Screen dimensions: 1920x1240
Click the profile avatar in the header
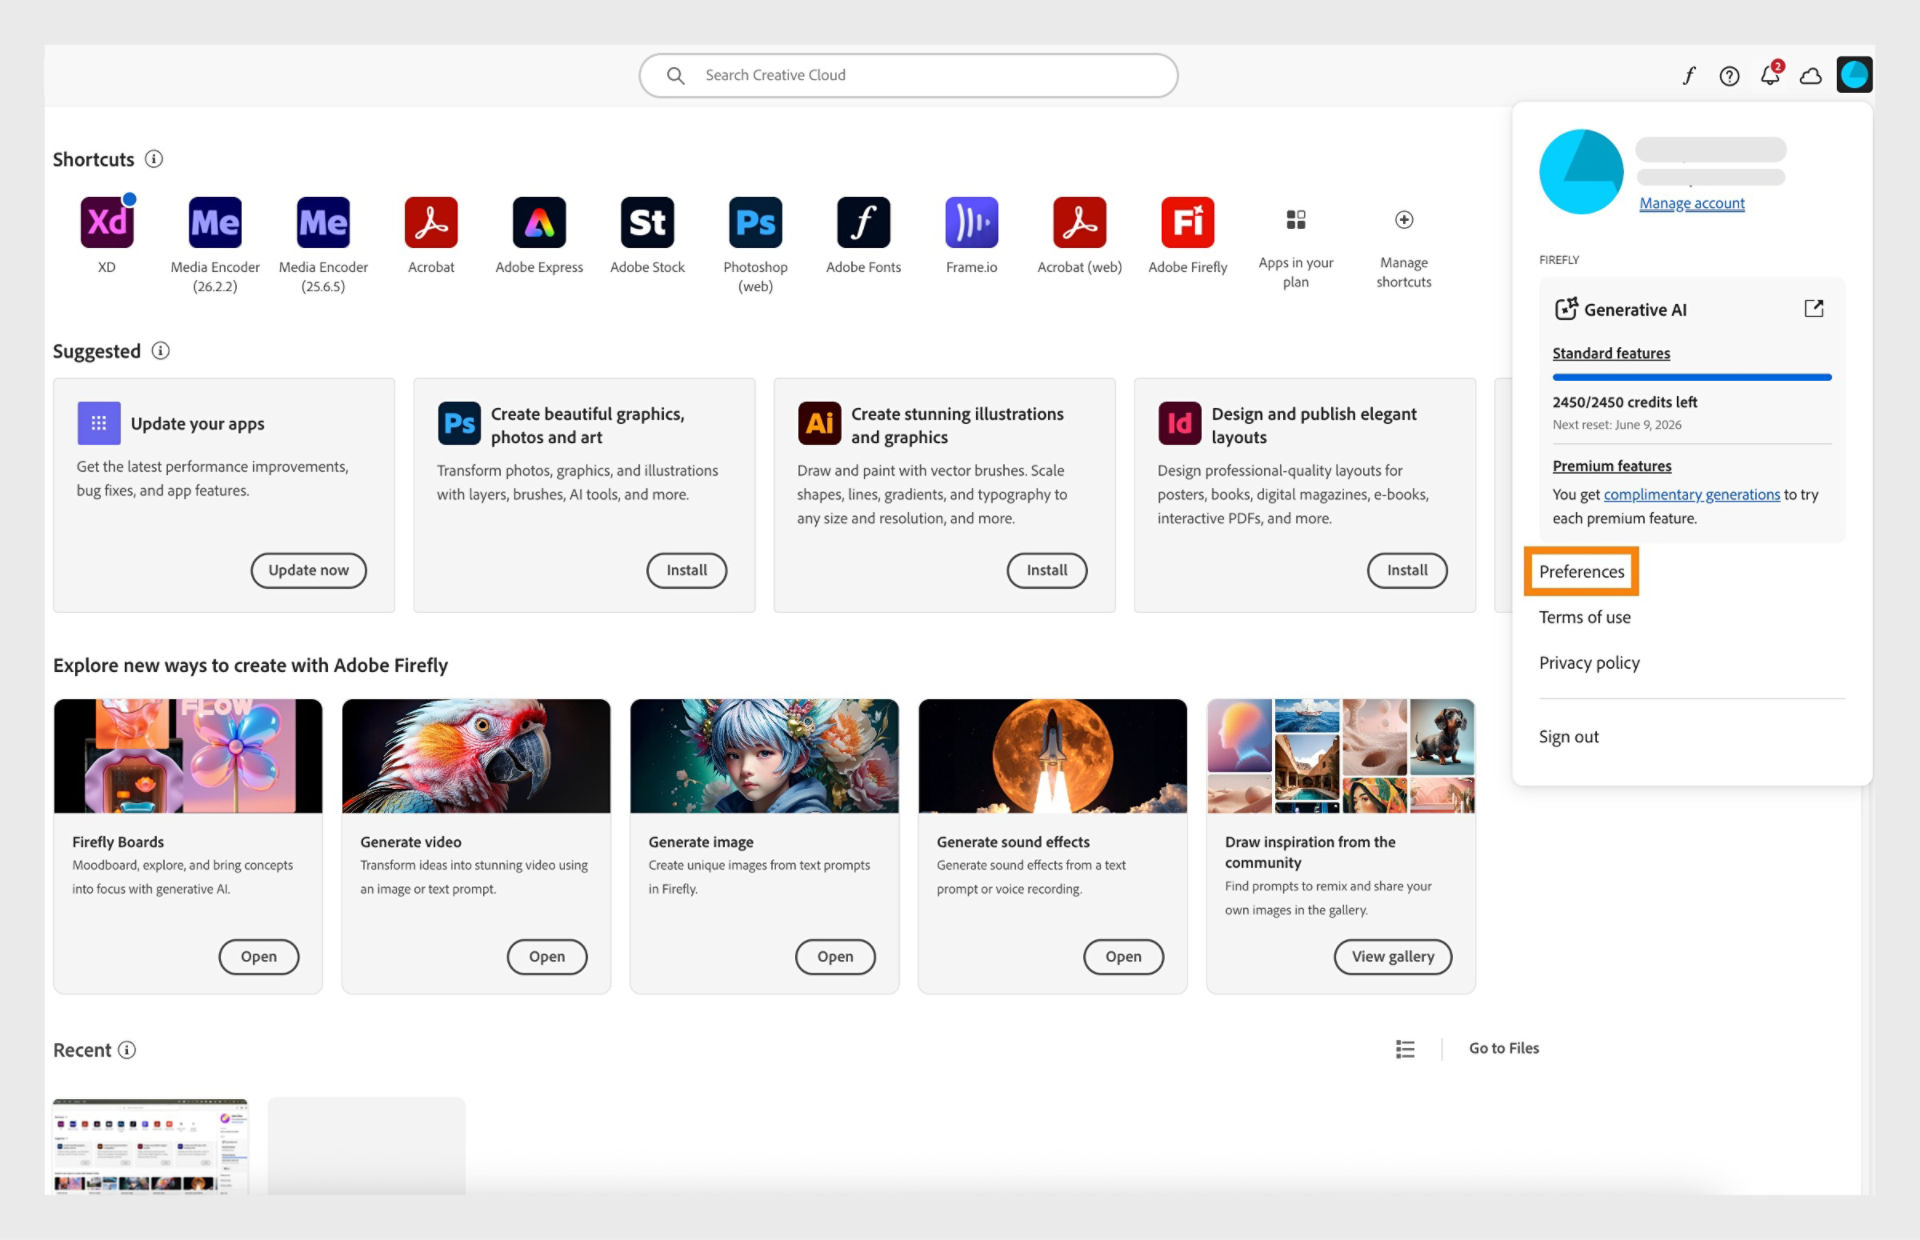click(1854, 75)
